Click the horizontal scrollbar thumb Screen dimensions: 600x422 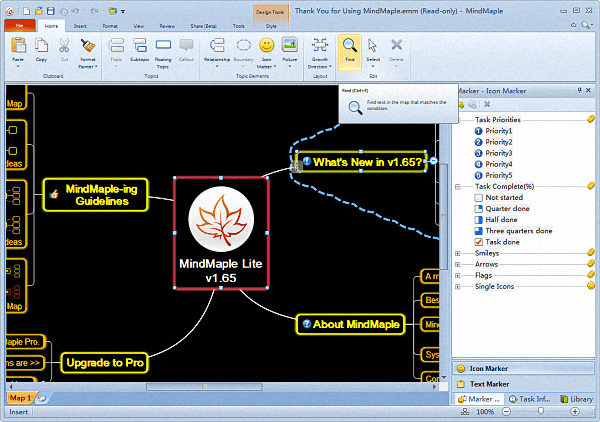(x=204, y=387)
